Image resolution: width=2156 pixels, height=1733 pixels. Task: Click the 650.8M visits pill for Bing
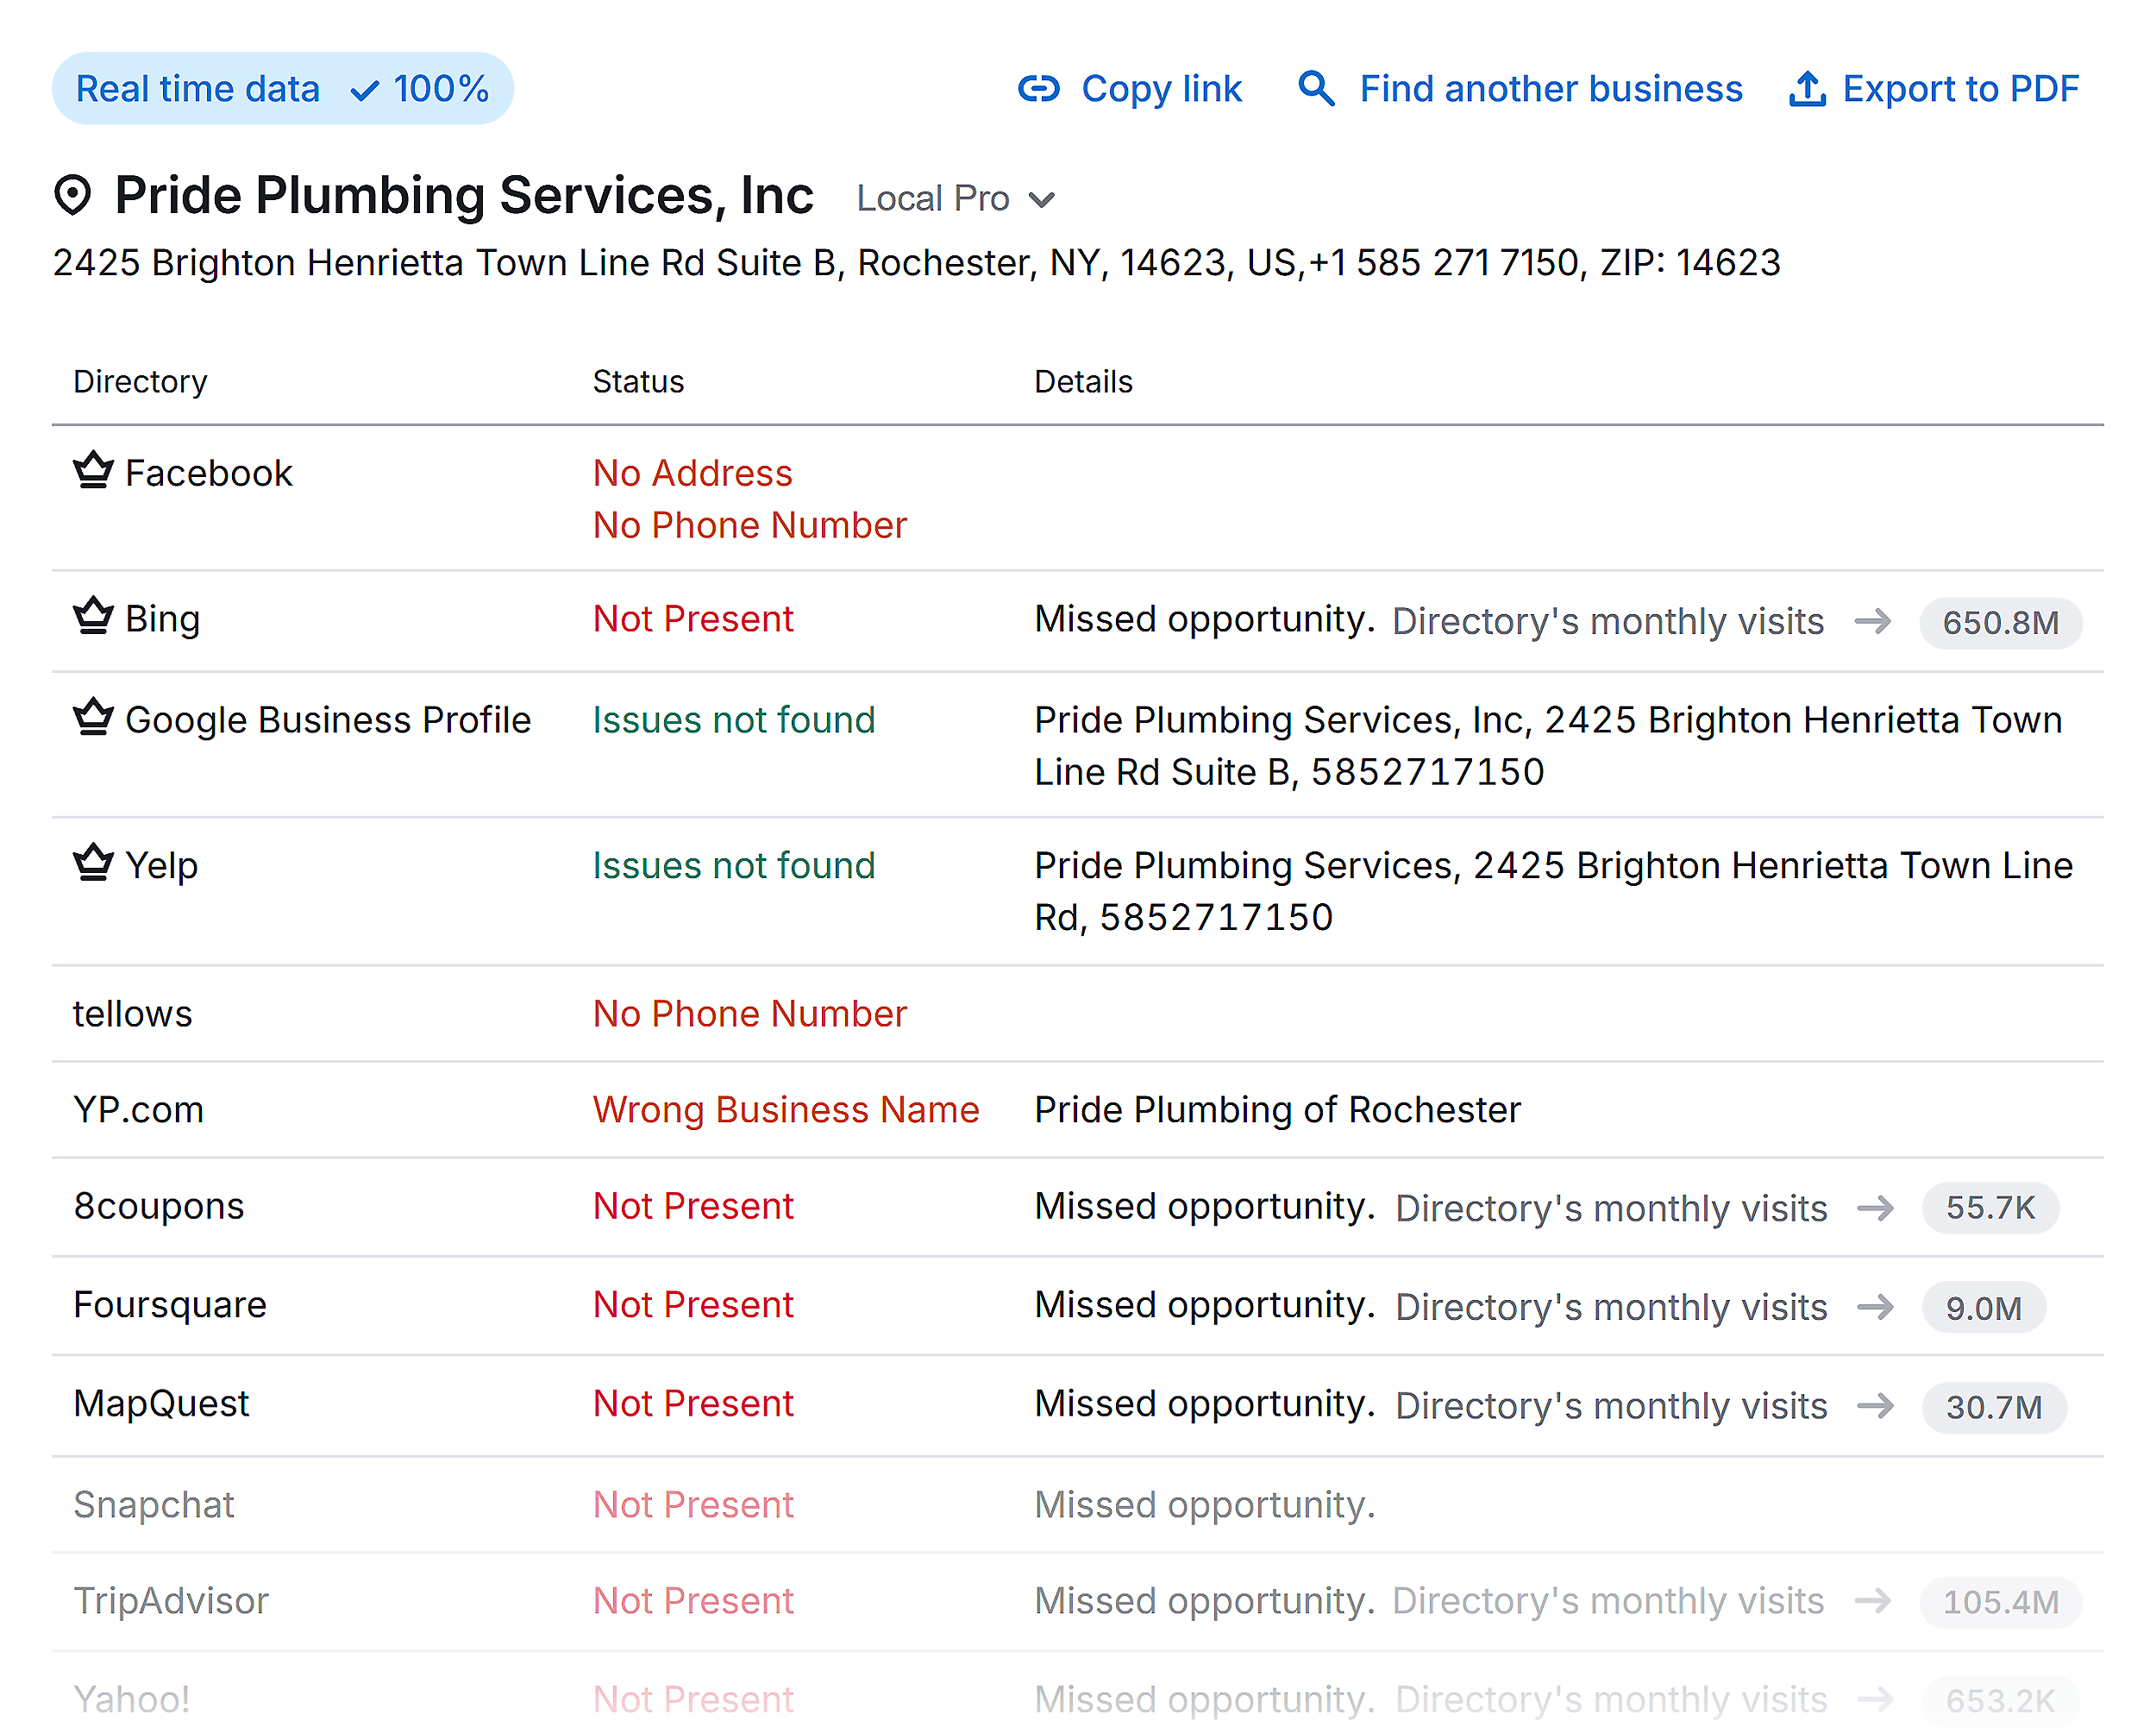tap(2000, 622)
